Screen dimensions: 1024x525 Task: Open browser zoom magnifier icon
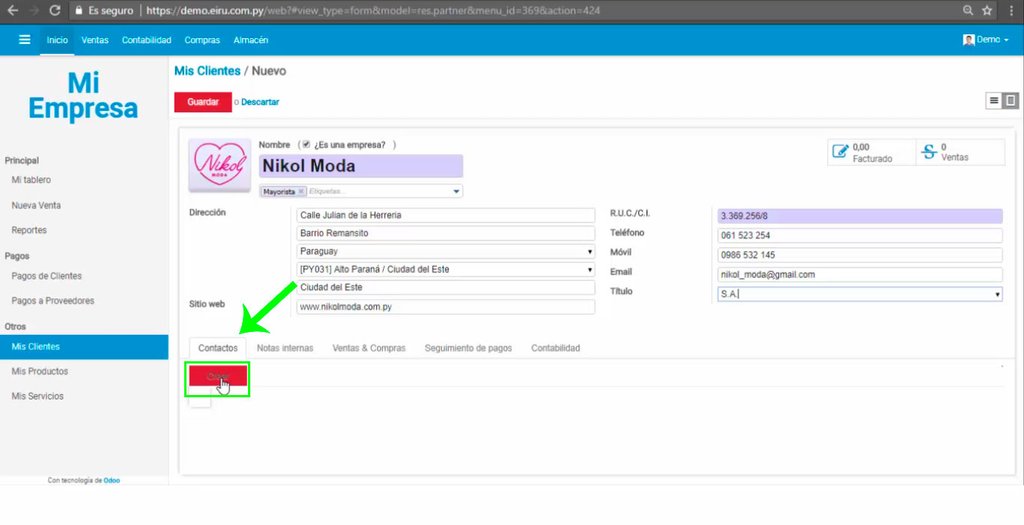968,10
